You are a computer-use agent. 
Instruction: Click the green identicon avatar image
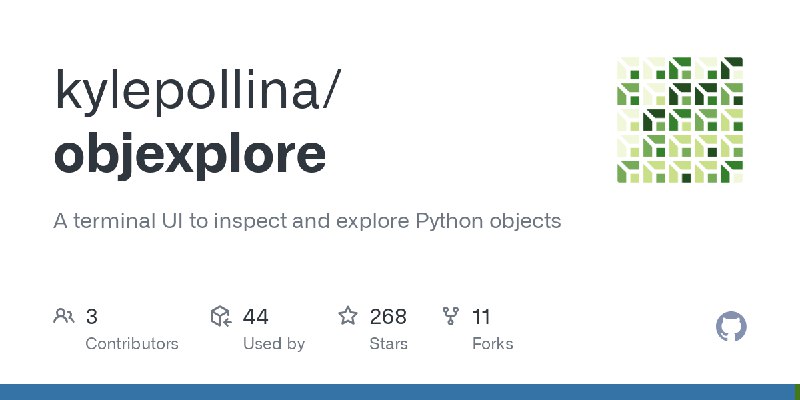coord(680,120)
